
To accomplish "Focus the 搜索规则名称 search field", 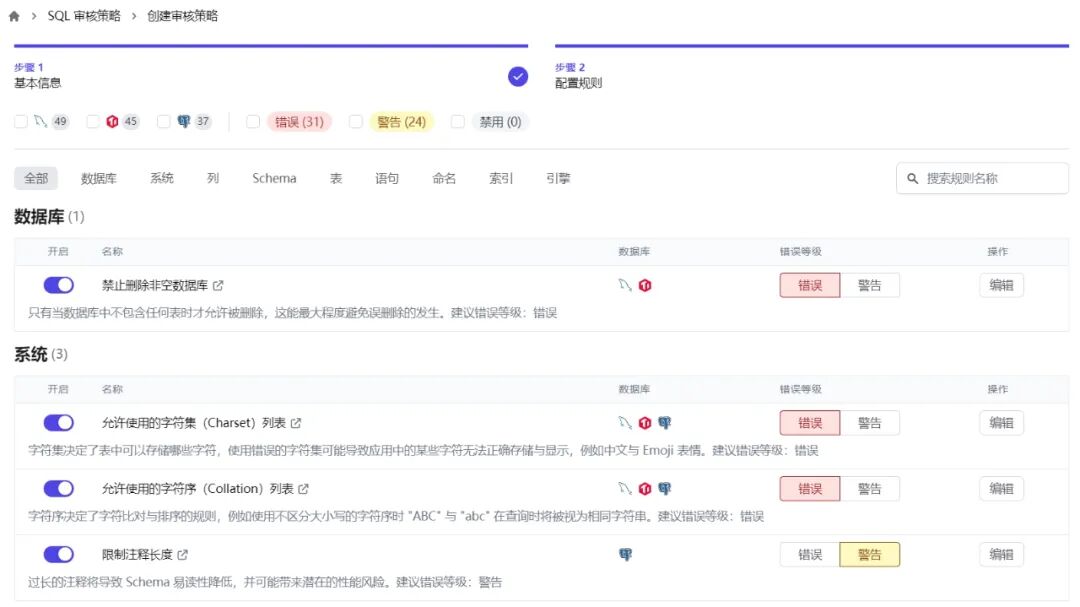I will (982, 178).
